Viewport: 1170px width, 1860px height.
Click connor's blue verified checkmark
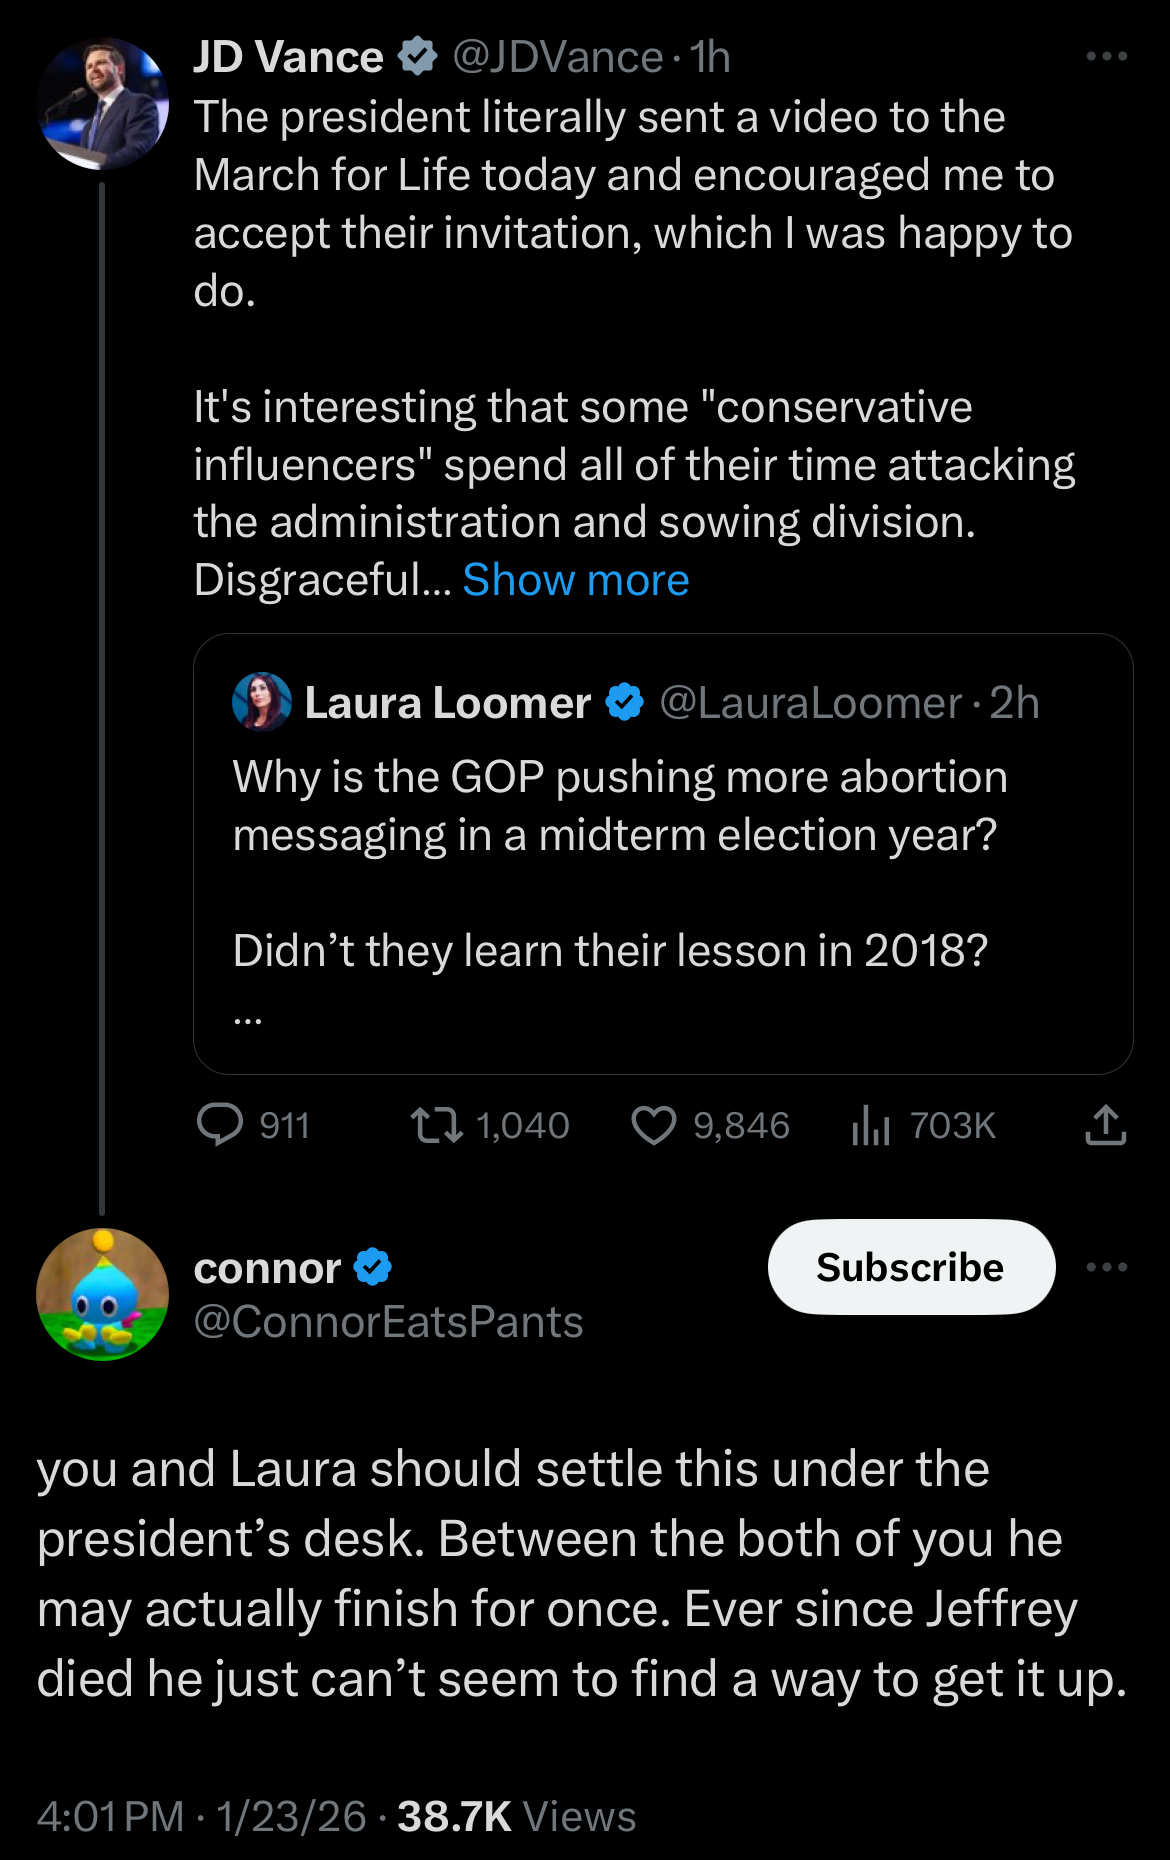373,1267
